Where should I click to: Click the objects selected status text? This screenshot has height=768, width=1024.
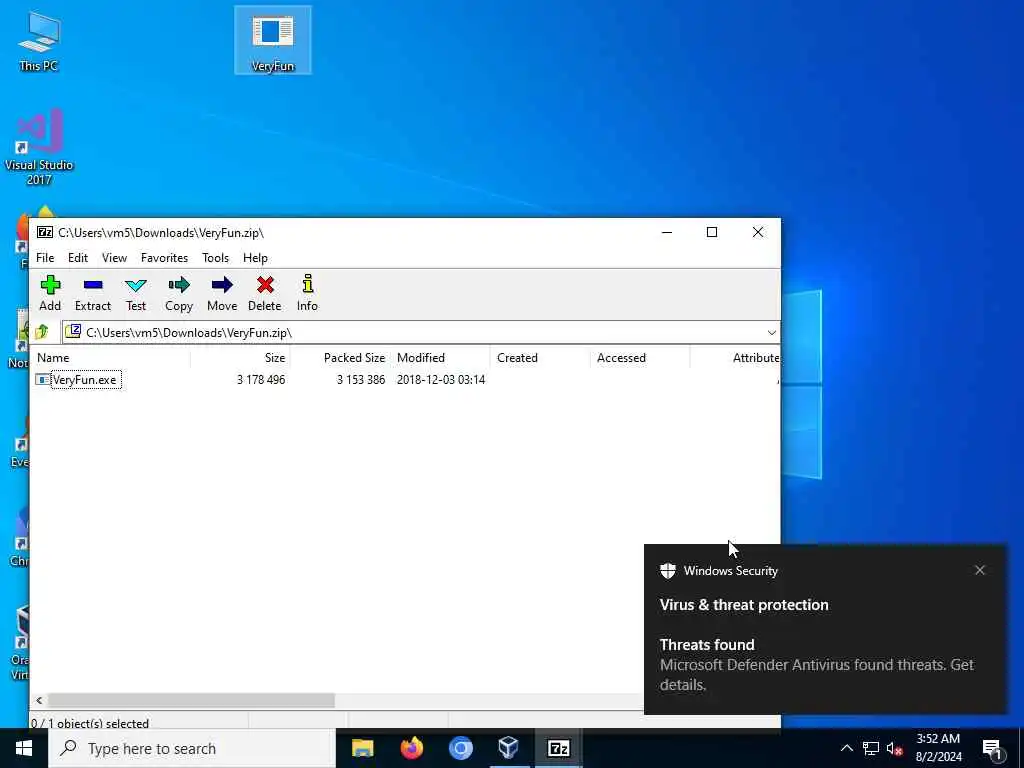pyautogui.click(x=89, y=723)
